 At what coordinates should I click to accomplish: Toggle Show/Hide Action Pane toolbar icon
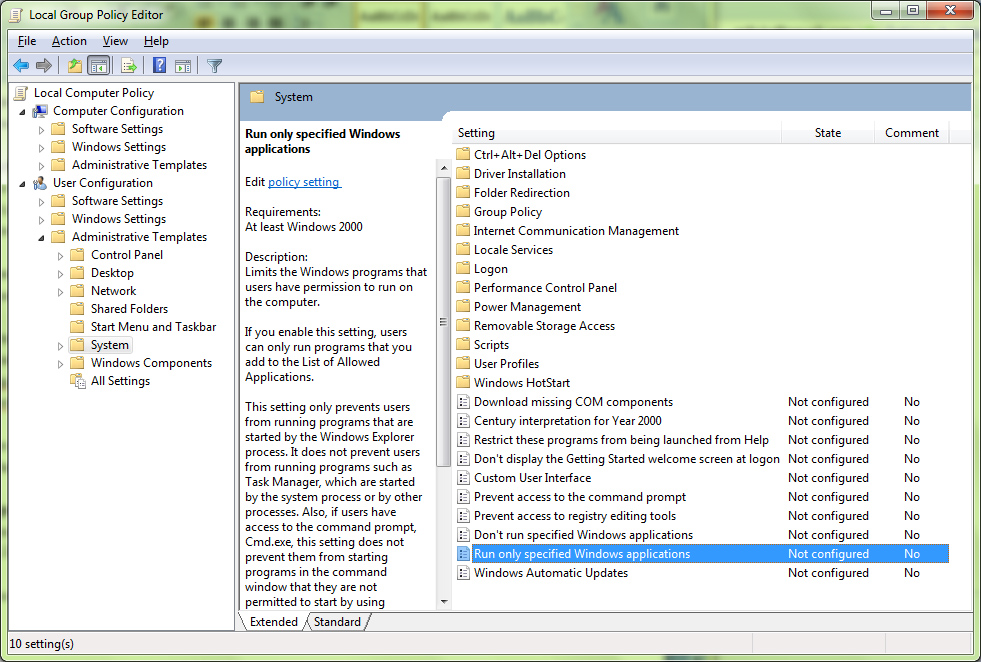point(183,66)
